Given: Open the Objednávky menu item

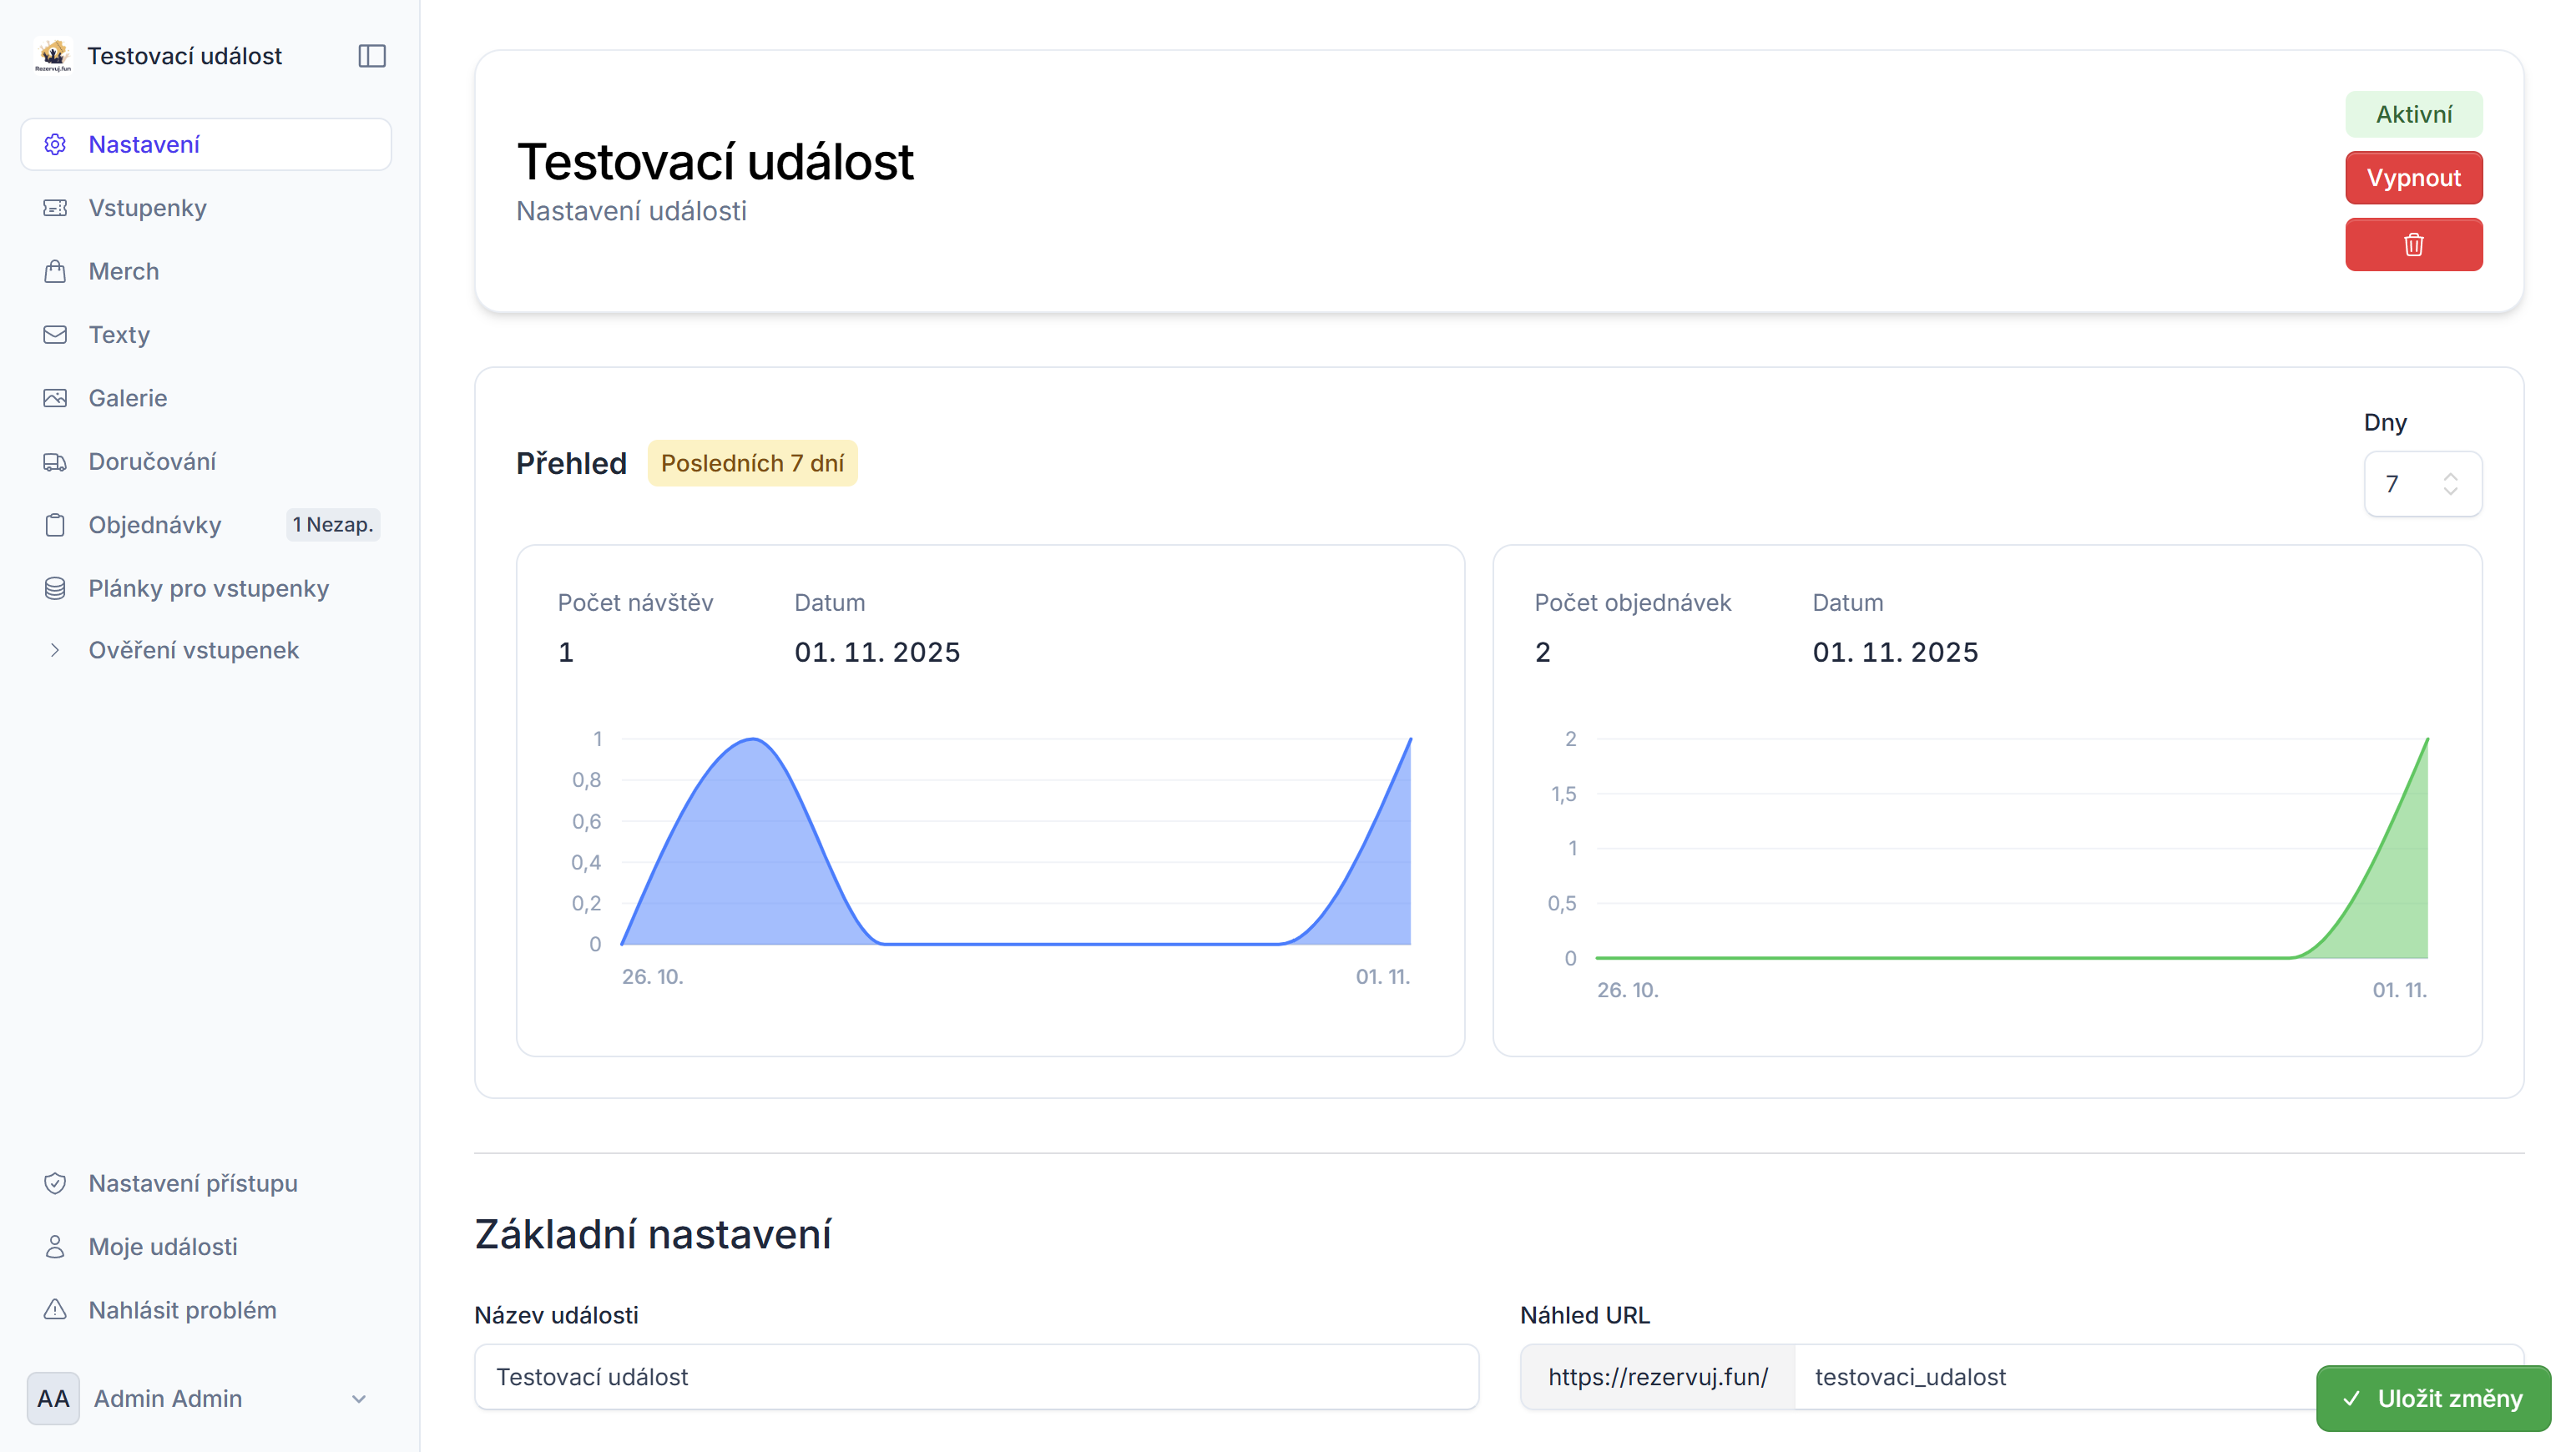Looking at the screenshot, I should tap(155, 525).
